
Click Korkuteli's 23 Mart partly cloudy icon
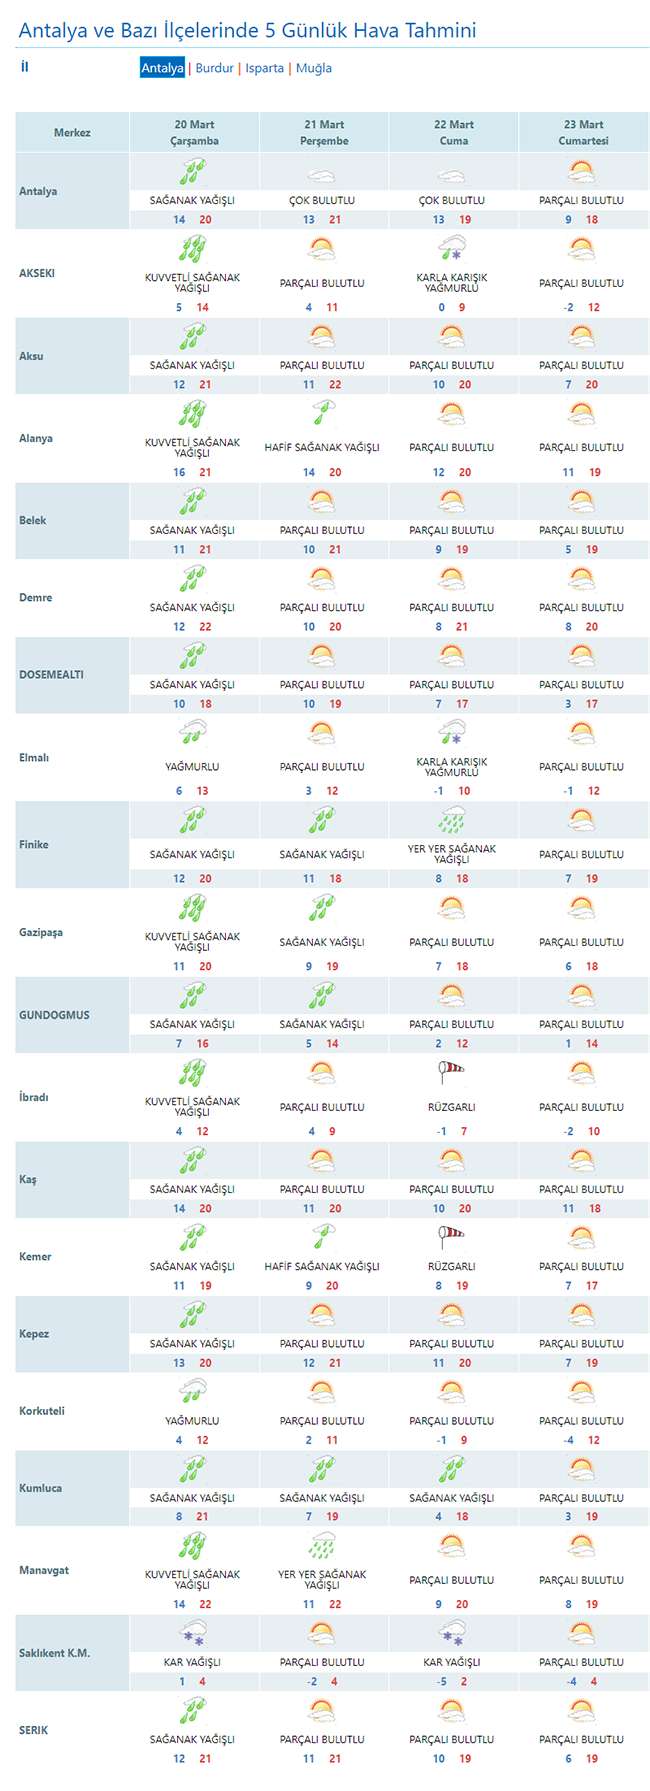pos(582,1392)
